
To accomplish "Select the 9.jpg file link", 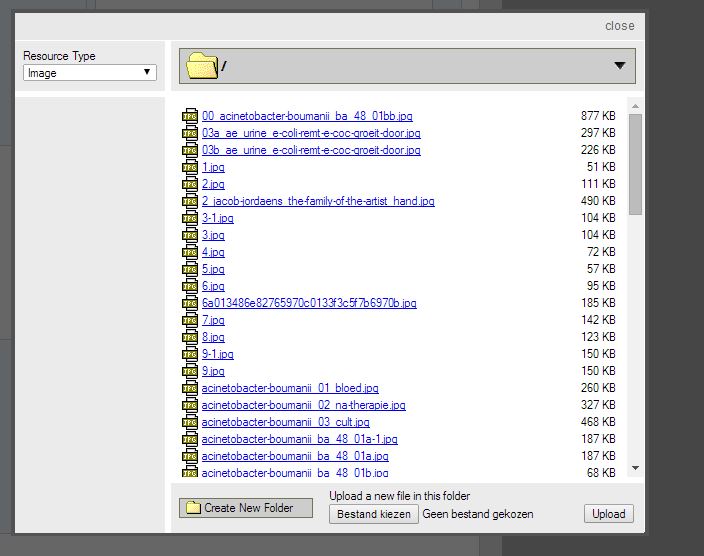I will (213, 371).
